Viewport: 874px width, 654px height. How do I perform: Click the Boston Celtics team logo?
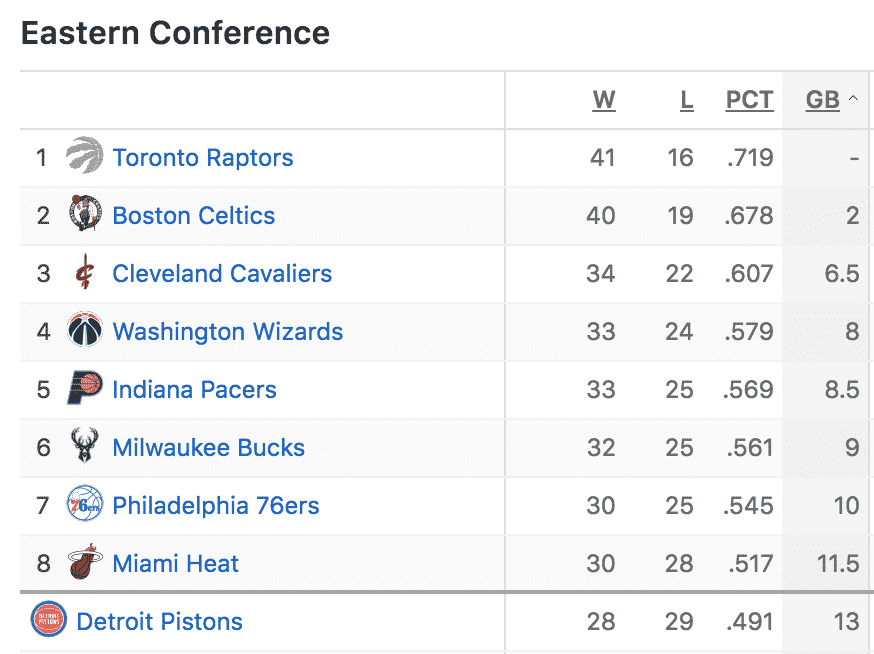[x=85, y=213]
